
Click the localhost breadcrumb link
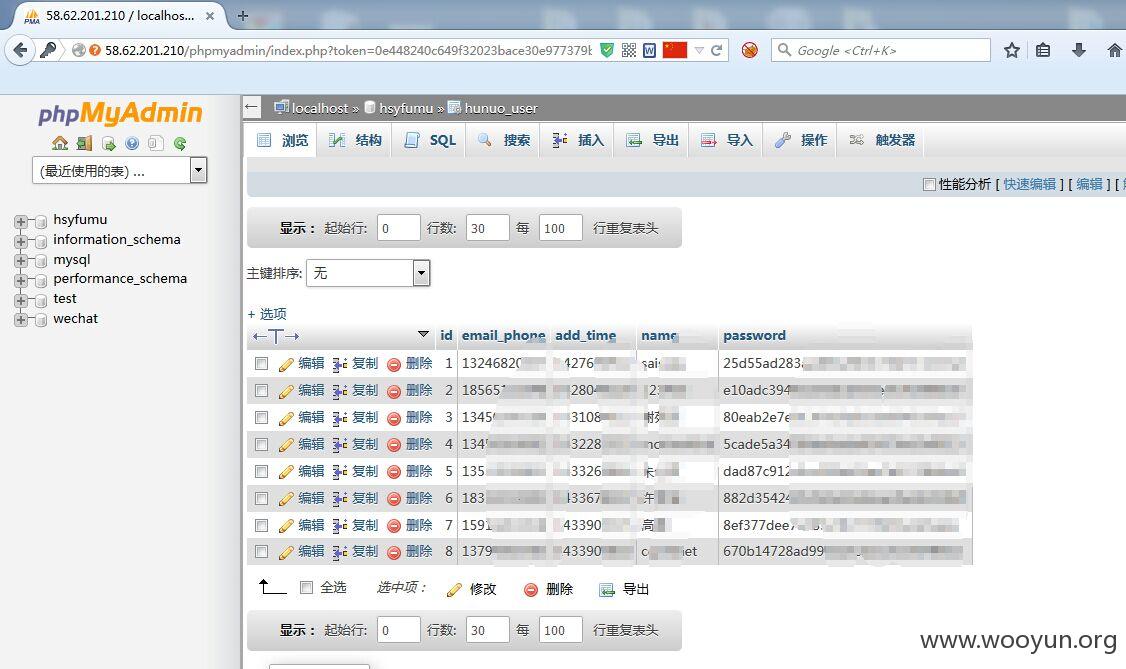click(320, 108)
